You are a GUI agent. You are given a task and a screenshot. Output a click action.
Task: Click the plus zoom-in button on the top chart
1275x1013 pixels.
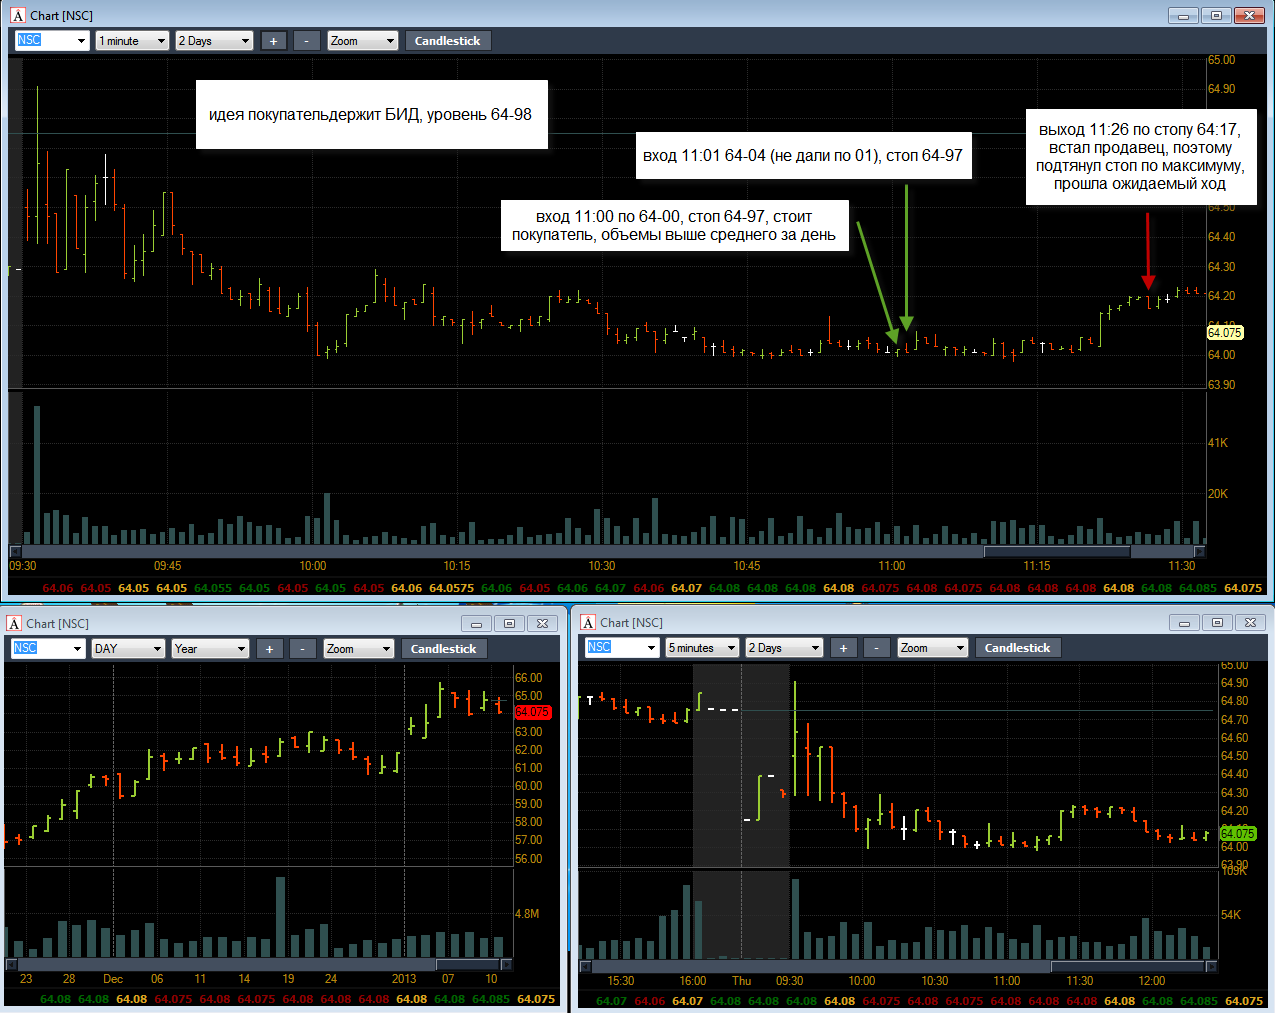point(274,41)
